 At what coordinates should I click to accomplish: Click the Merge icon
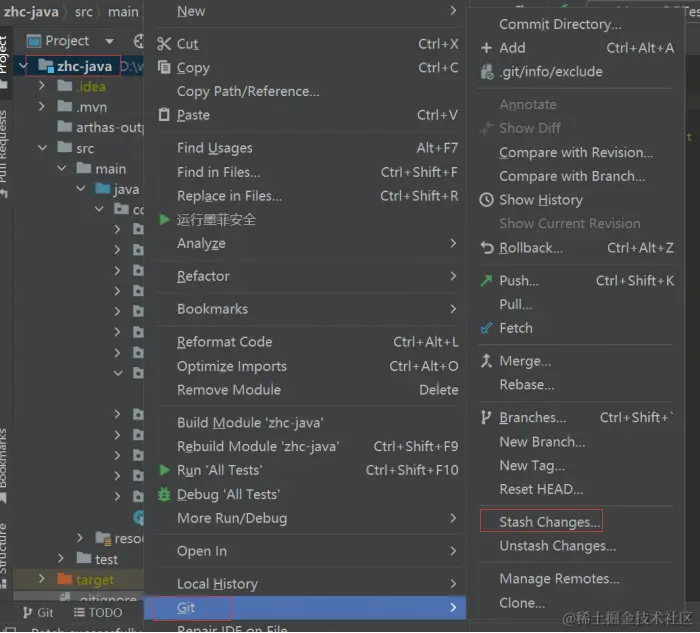tap(486, 361)
